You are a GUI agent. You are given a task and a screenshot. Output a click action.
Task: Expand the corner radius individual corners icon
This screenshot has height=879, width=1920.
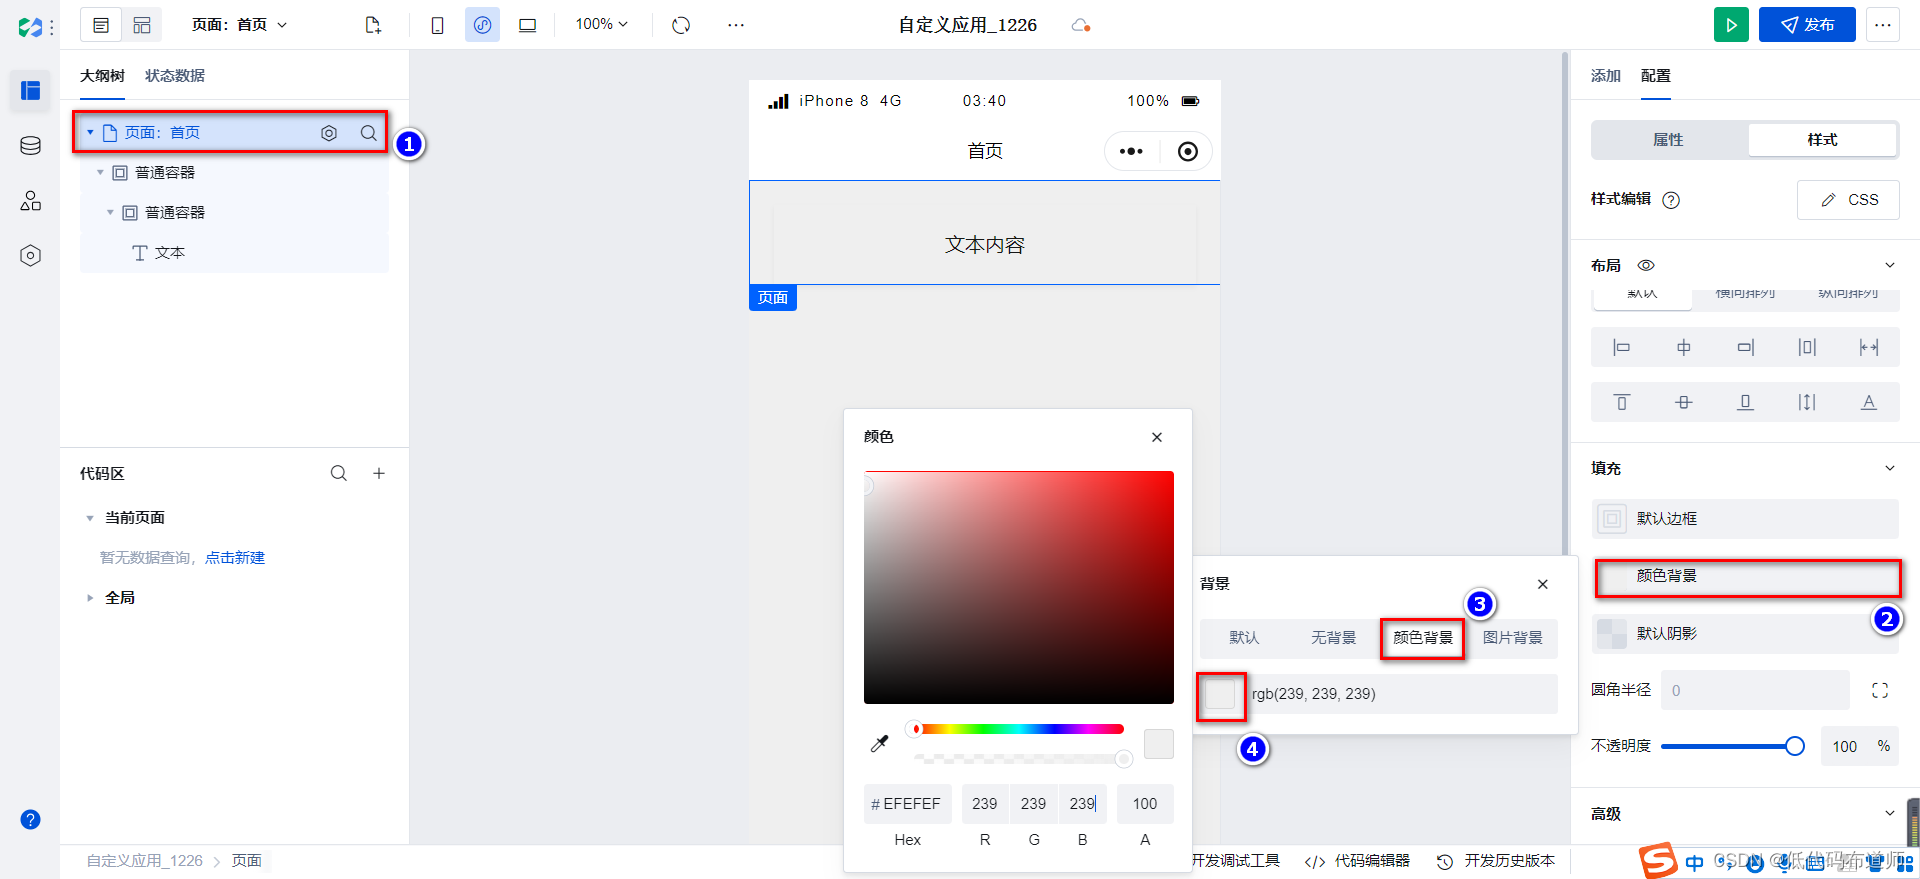click(x=1880, y=690)
